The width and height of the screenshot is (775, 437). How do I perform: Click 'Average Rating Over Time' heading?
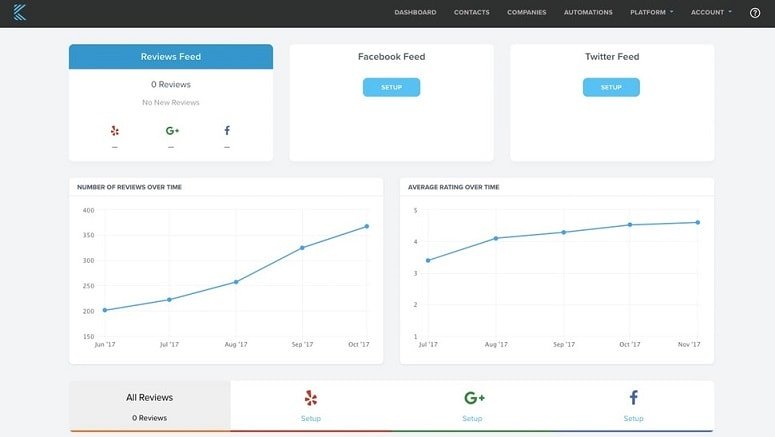453,187
